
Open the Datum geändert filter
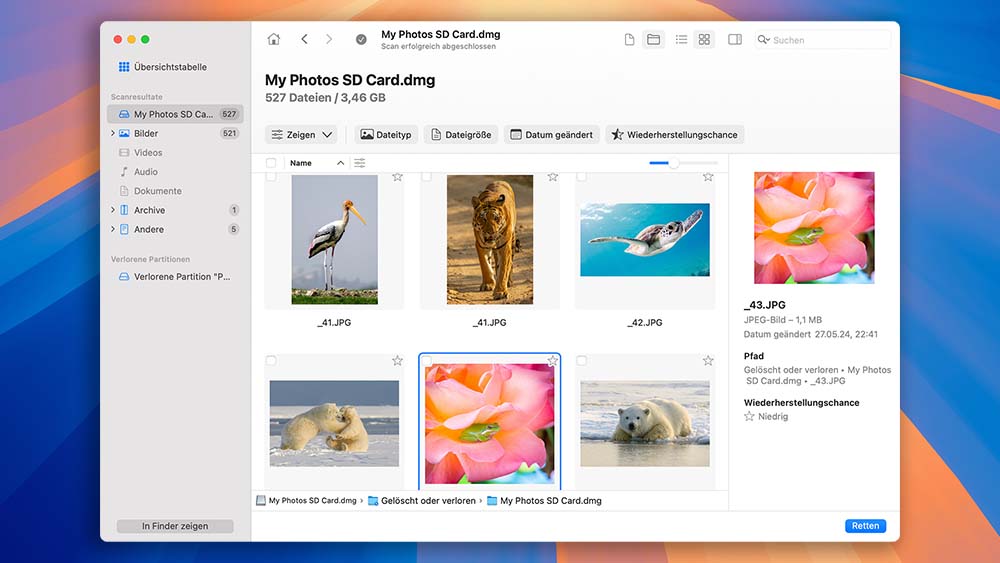click(x=552, y=135)
